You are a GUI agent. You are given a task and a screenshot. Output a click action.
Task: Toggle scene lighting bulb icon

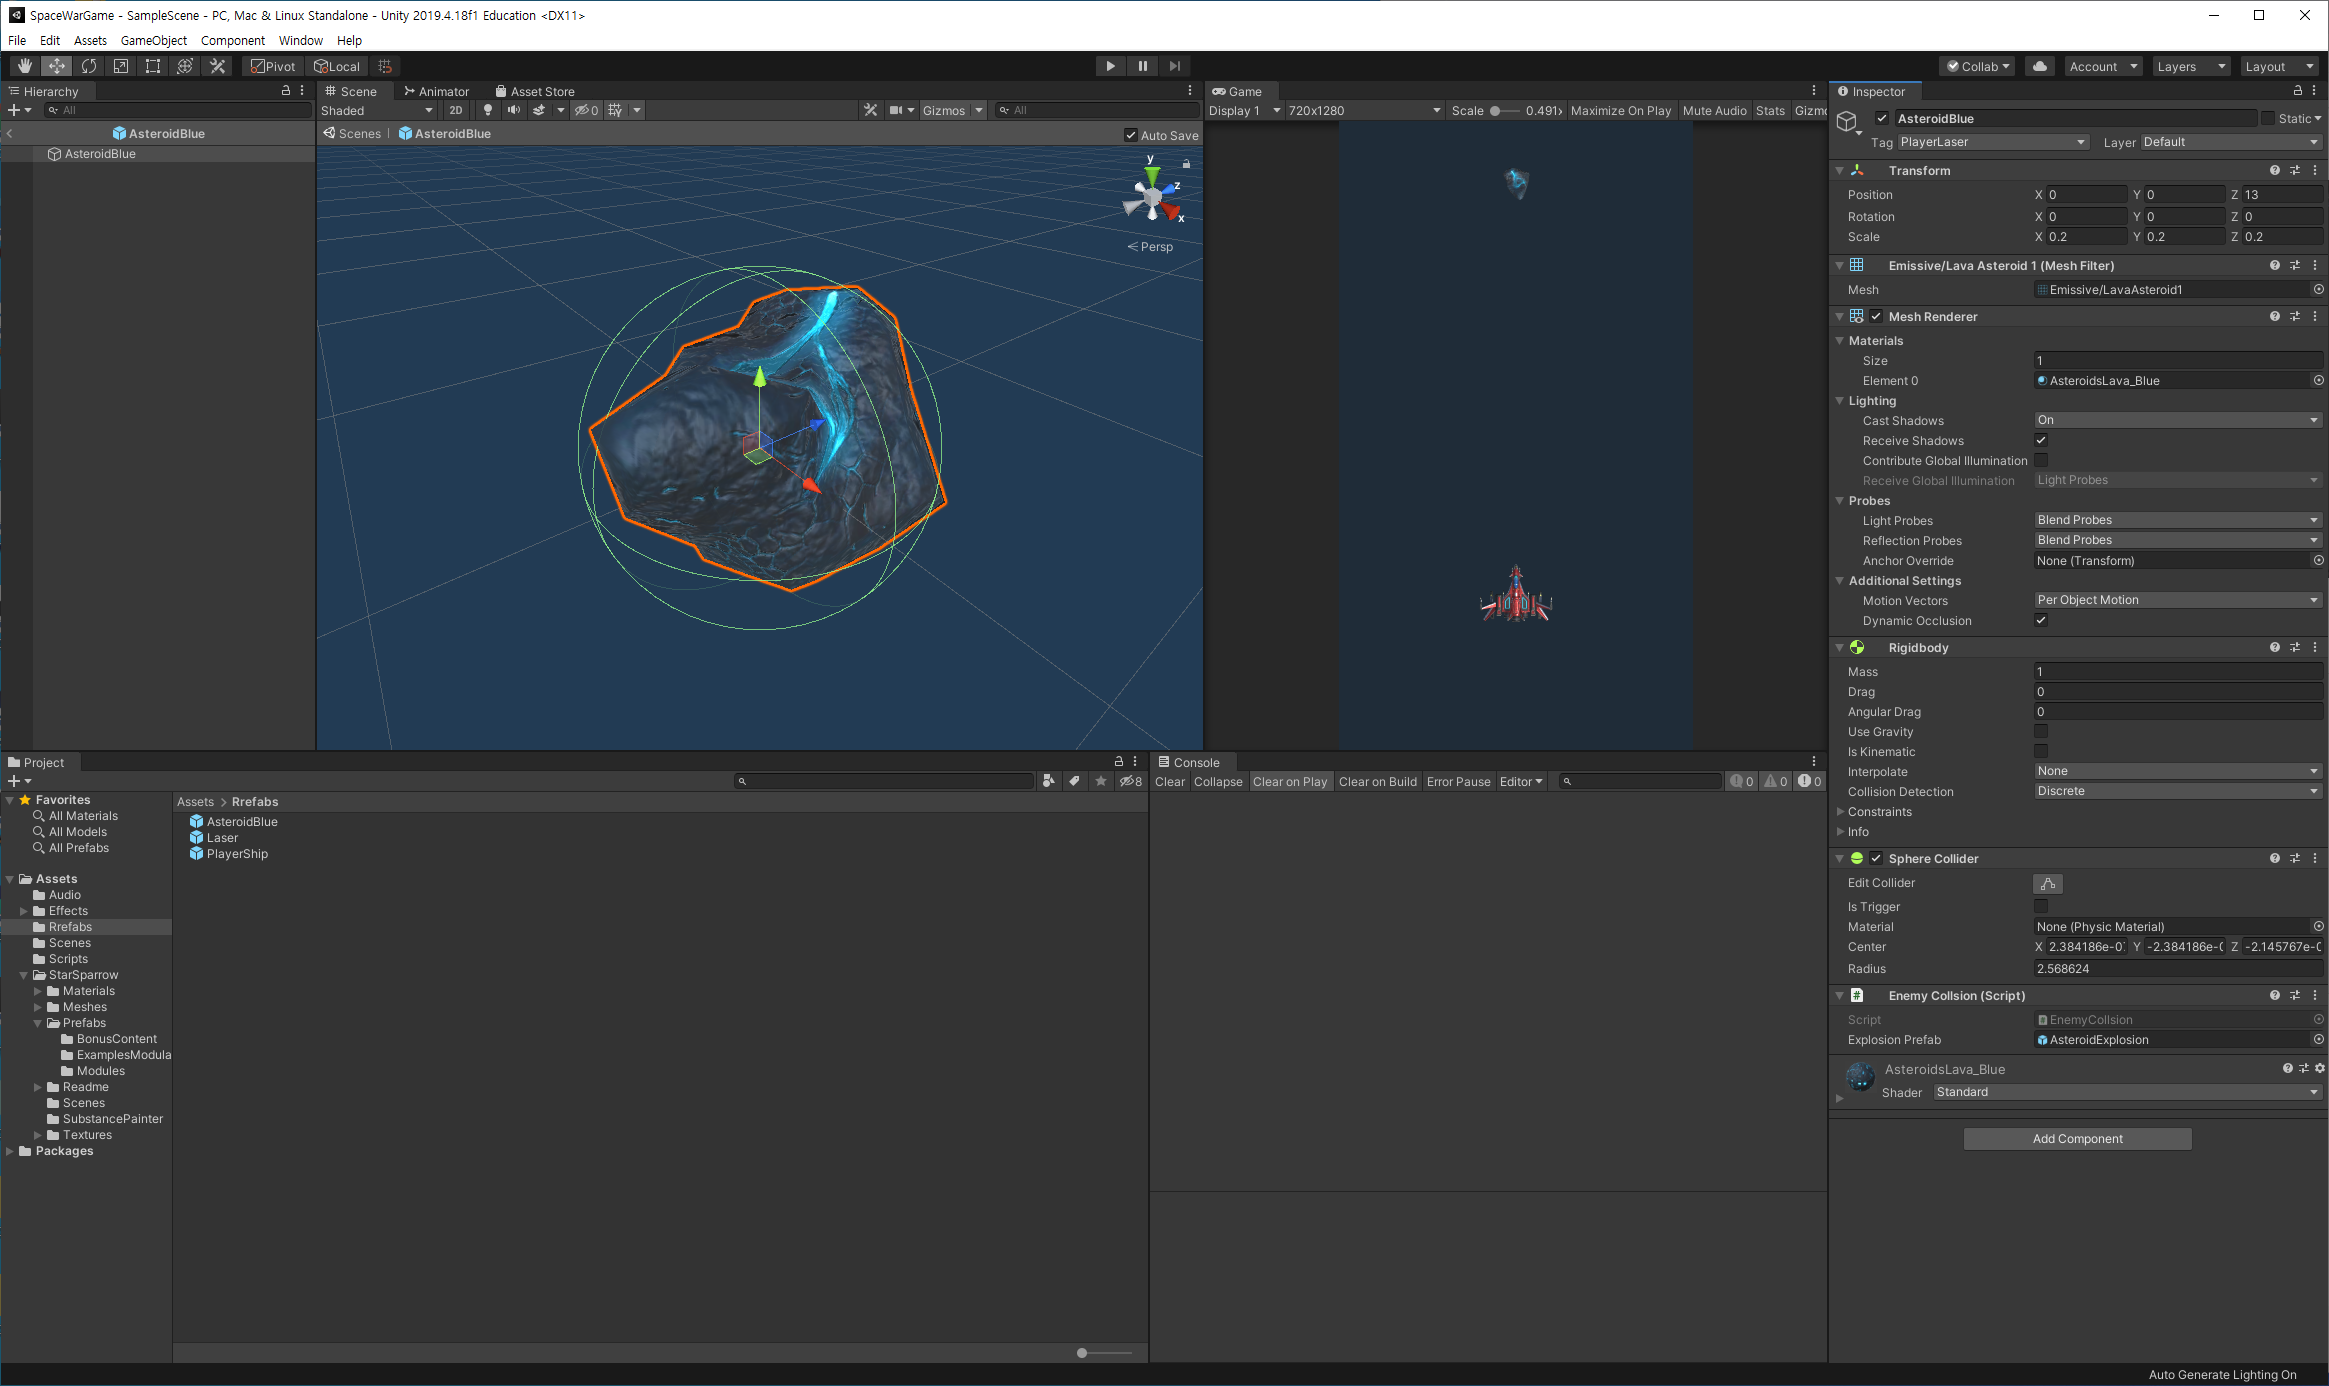[488, 110]
